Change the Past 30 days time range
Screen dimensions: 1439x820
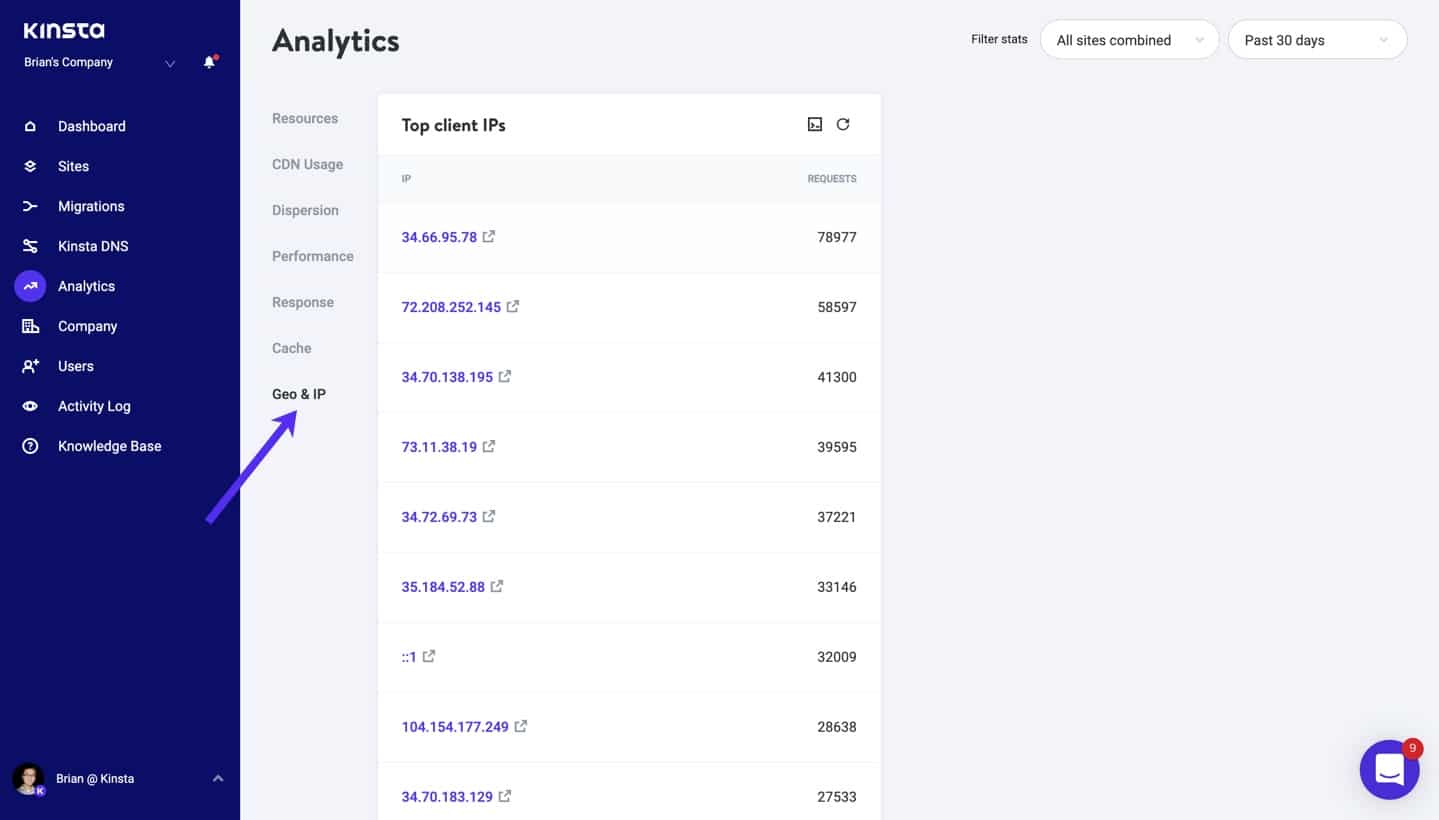[x=1316, y=40]
